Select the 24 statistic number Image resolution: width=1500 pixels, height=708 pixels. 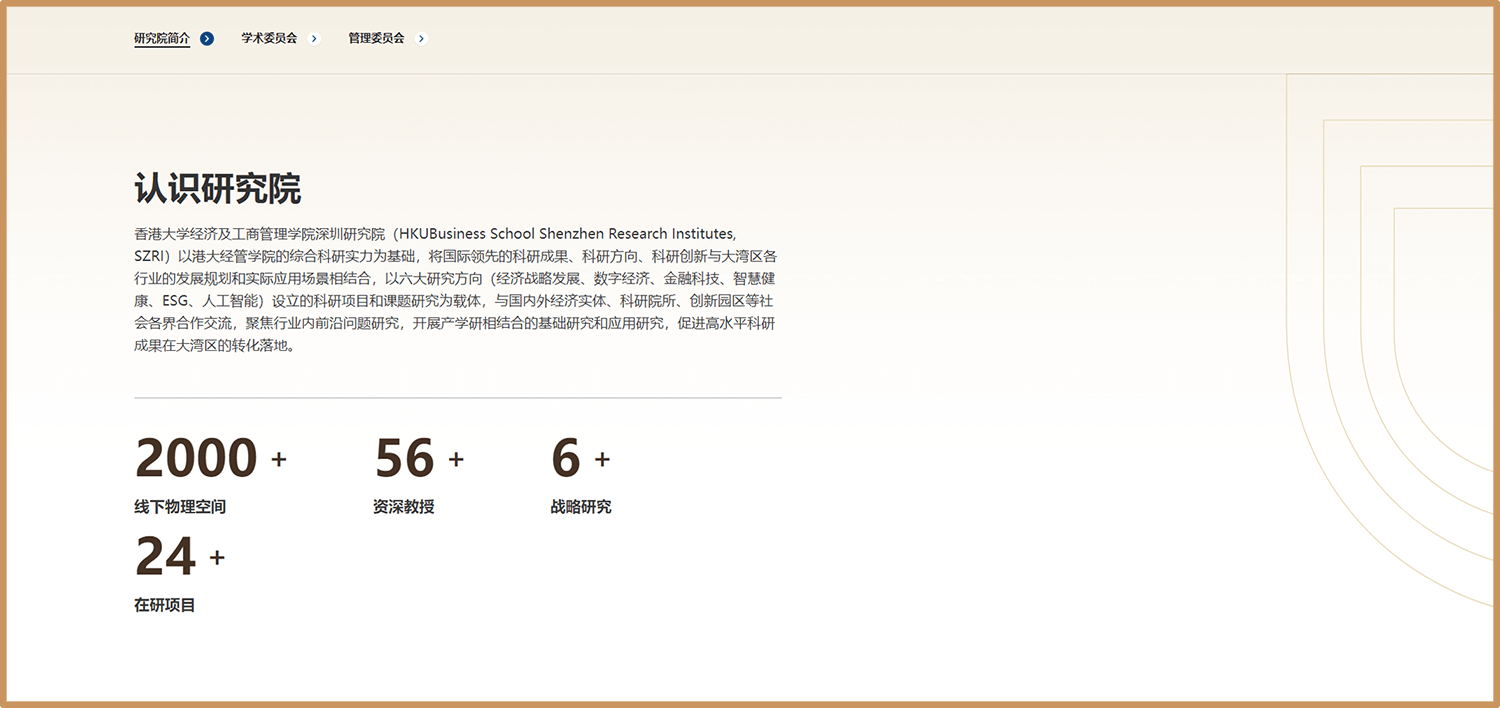165,556
